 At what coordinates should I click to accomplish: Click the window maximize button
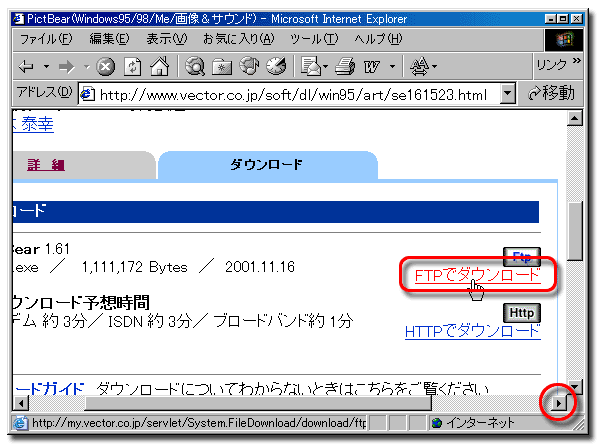[563, 18]
